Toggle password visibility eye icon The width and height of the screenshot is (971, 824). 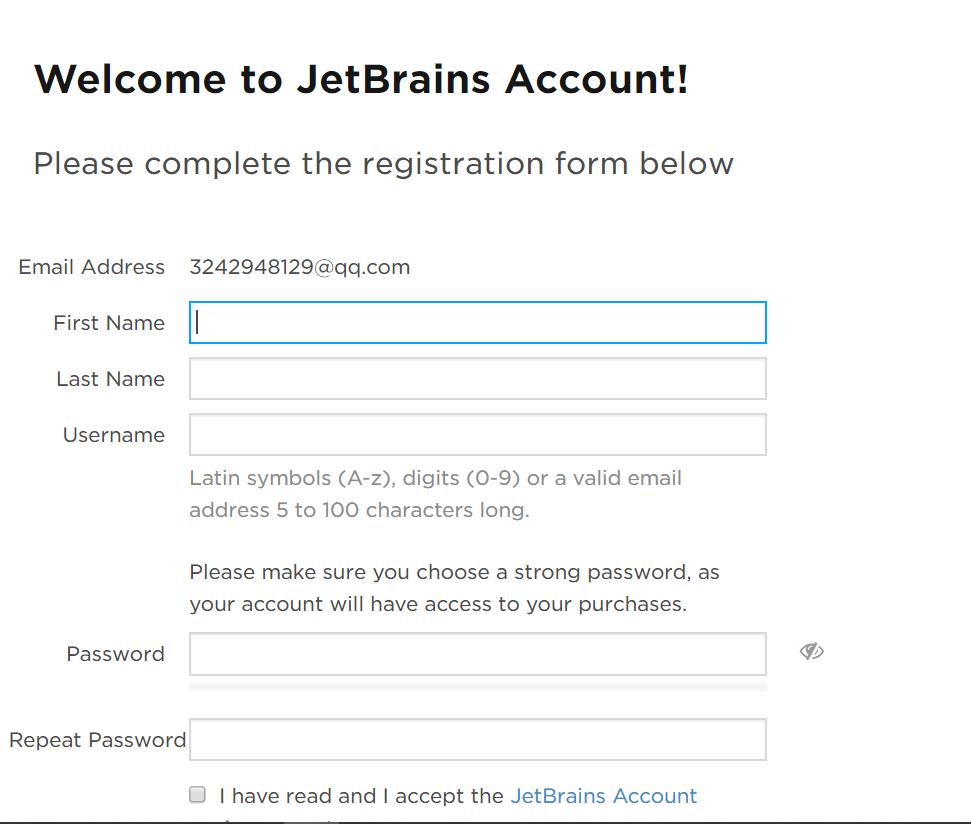coord(811,651)
